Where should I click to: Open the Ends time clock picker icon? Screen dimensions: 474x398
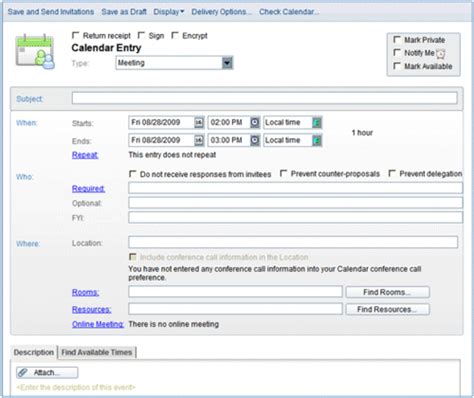[255, 140]
